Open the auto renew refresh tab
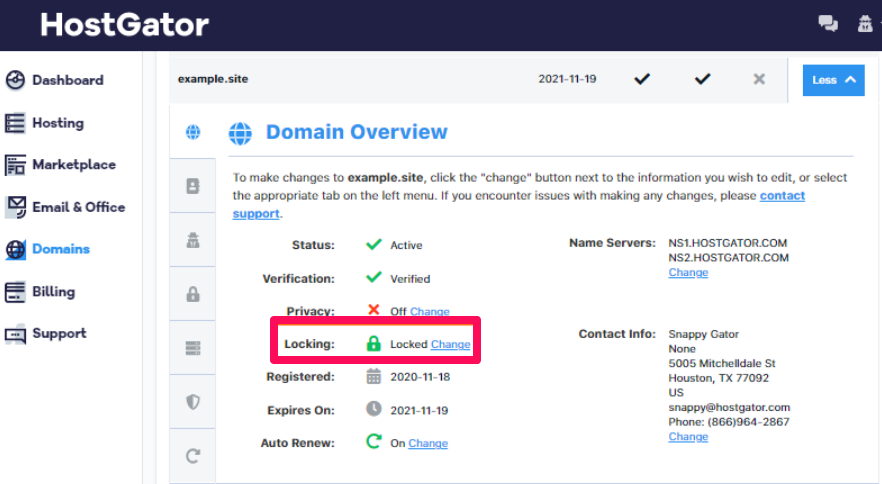882x484 pixels. [193, 456]
